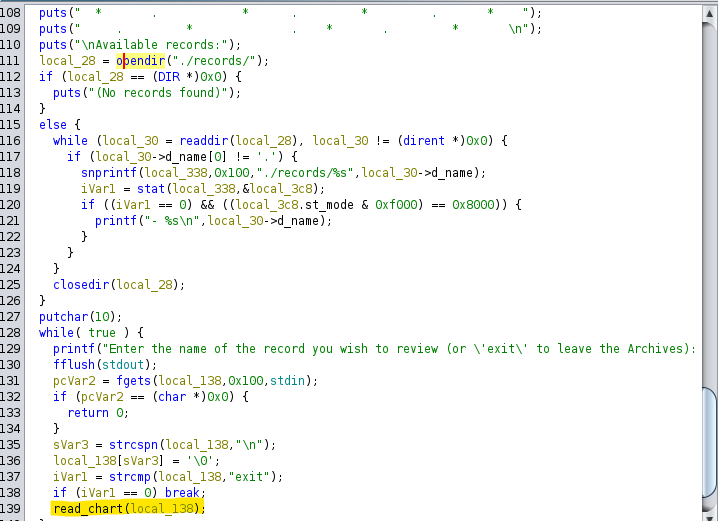Click fgets on line 131

click(133, 381)
